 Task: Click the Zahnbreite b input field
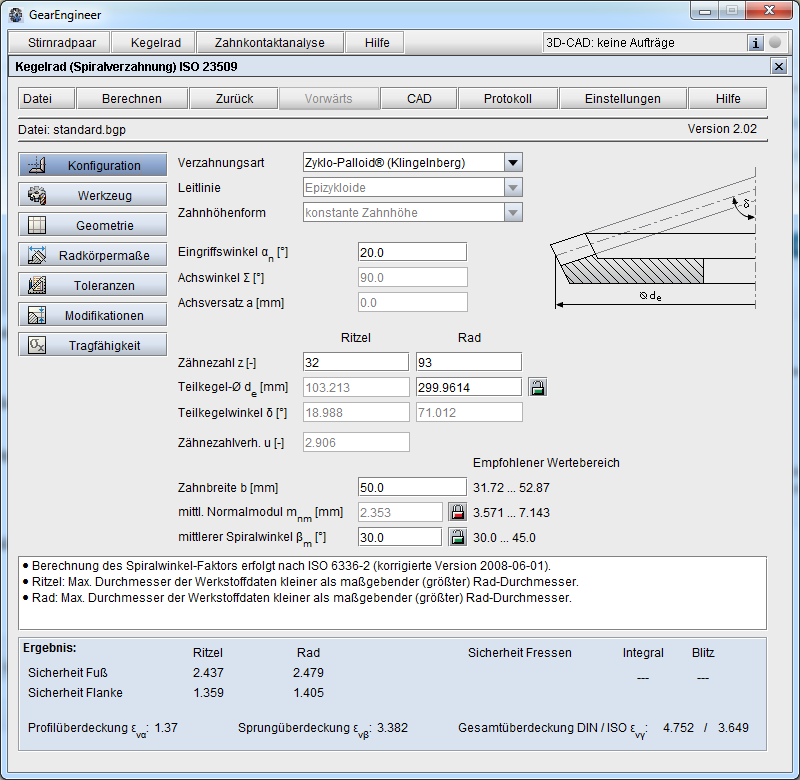click(x=412, y=487)
